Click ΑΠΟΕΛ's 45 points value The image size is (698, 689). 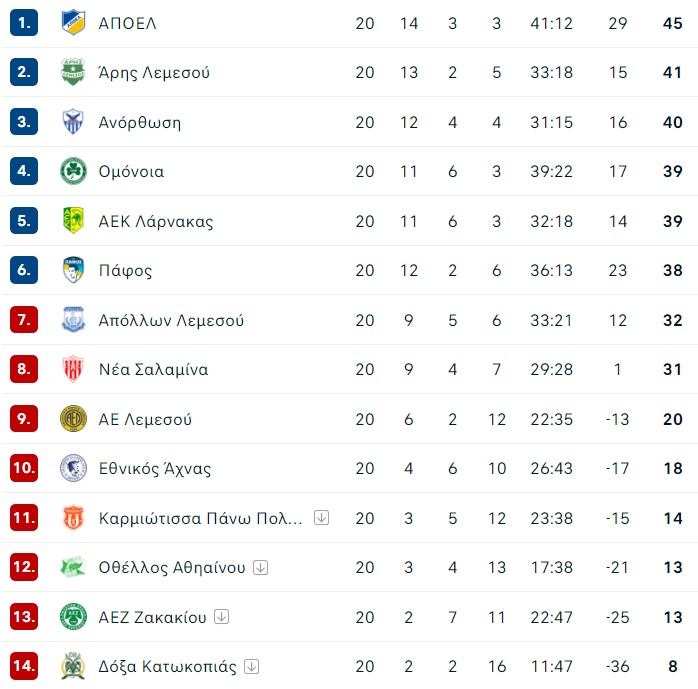coord(672,23)
